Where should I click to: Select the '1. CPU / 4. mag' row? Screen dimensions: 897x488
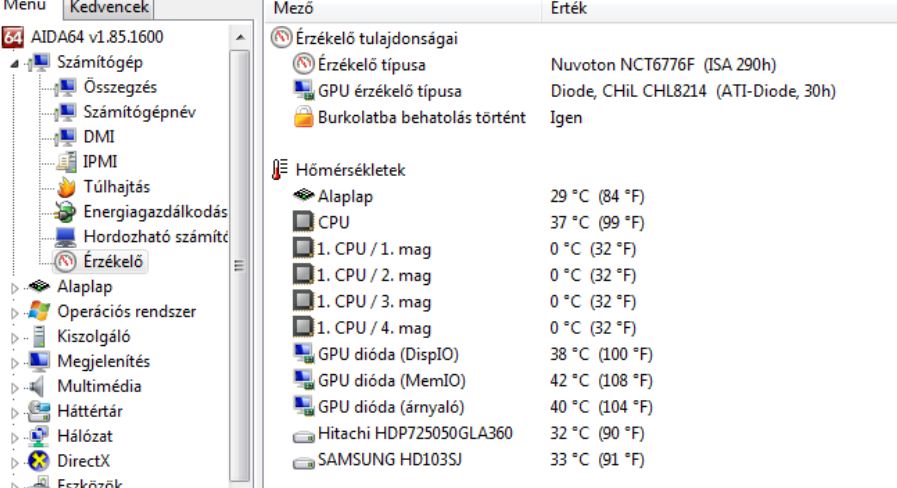tap(374, 328)
